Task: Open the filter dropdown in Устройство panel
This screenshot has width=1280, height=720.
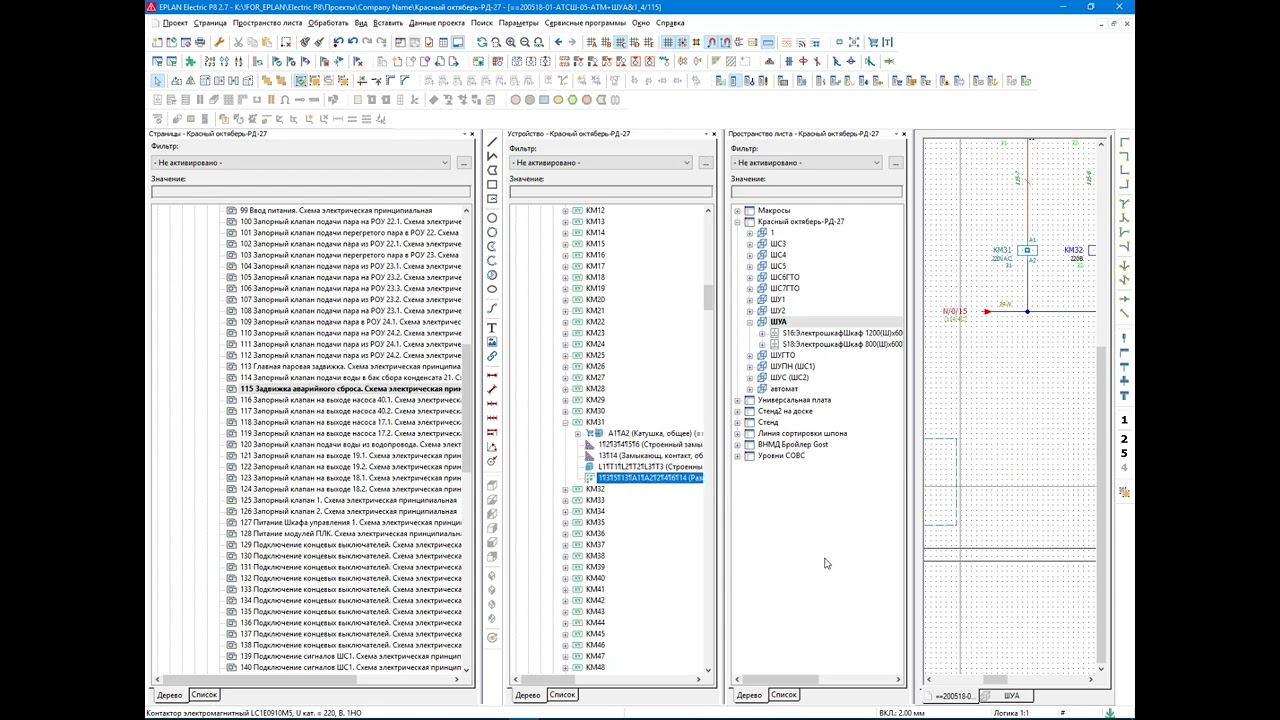Action: [x=687, y=163]
